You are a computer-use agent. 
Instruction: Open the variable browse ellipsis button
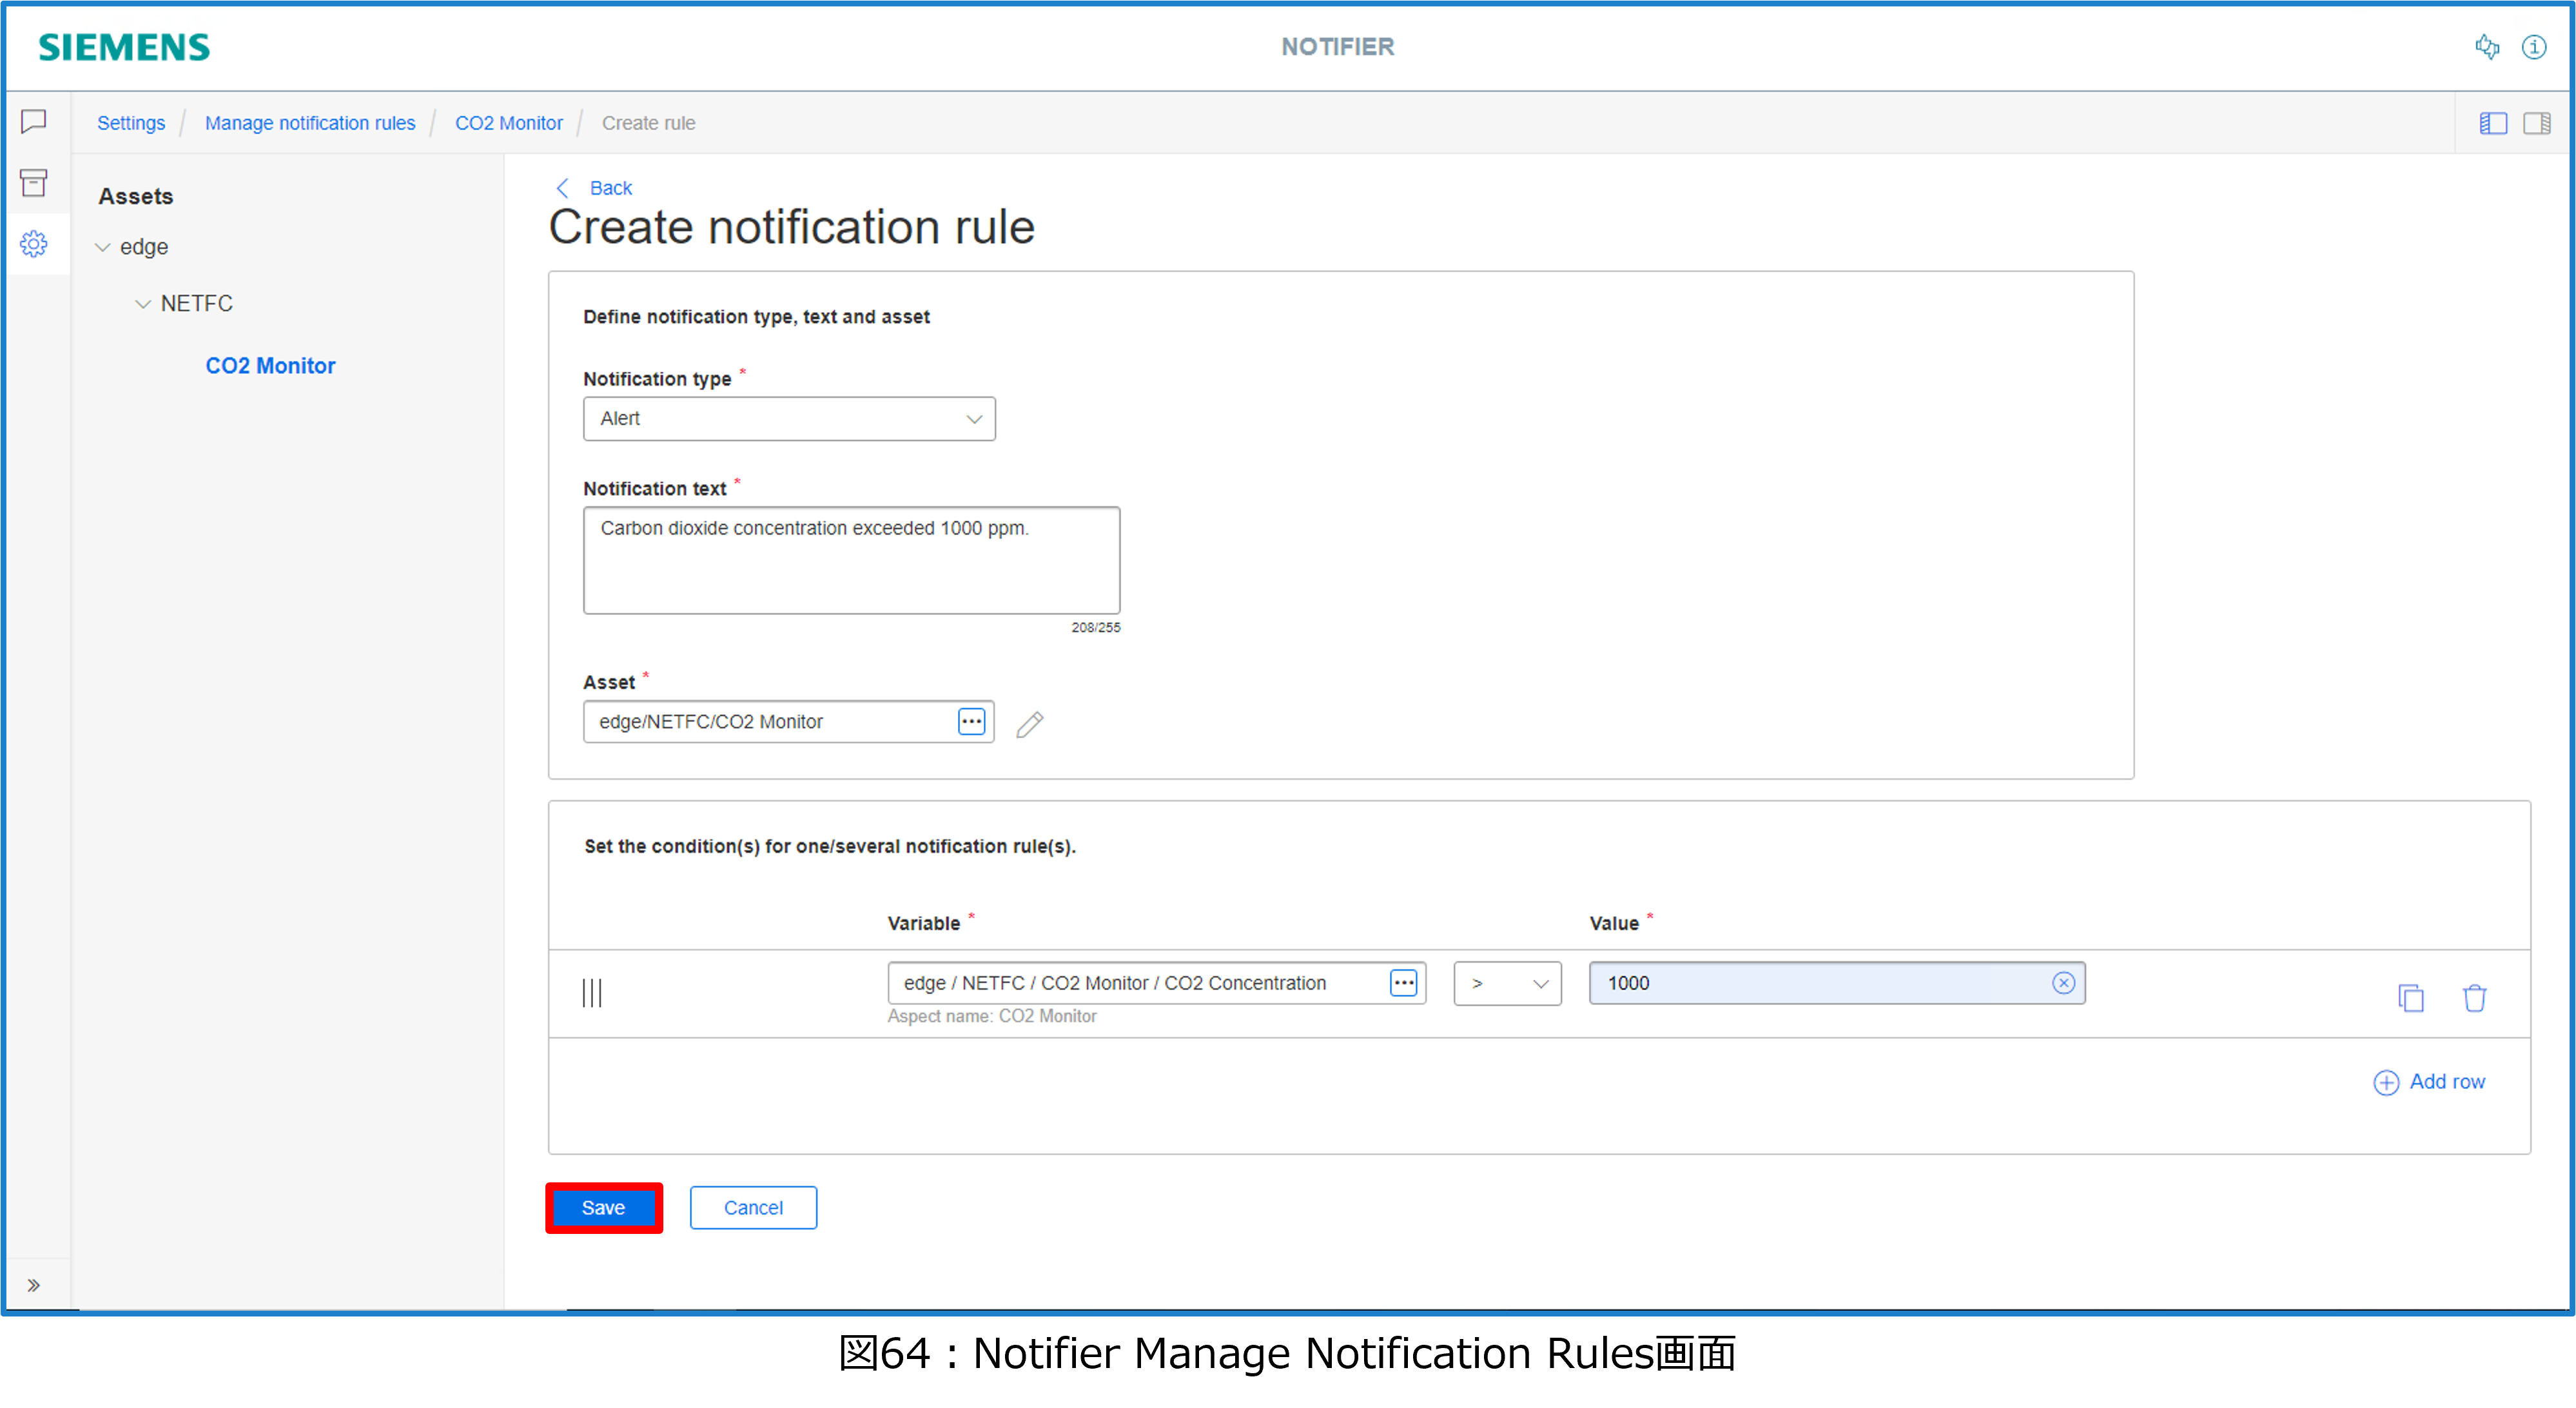[1403, 983]
